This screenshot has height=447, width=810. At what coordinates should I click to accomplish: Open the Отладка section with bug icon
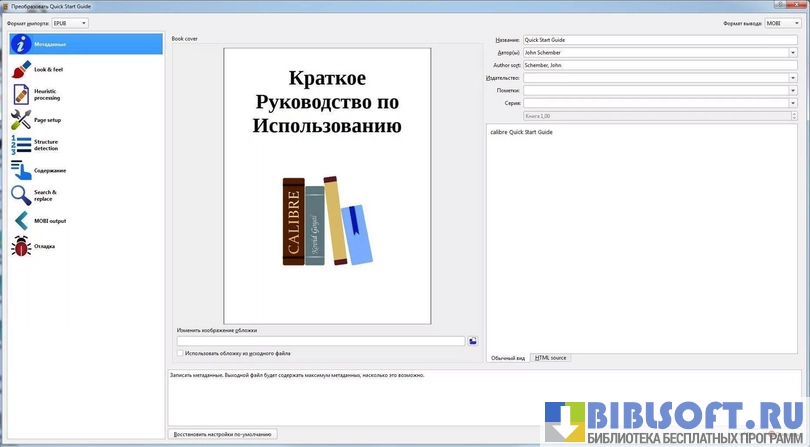click(x=85, y=245)
